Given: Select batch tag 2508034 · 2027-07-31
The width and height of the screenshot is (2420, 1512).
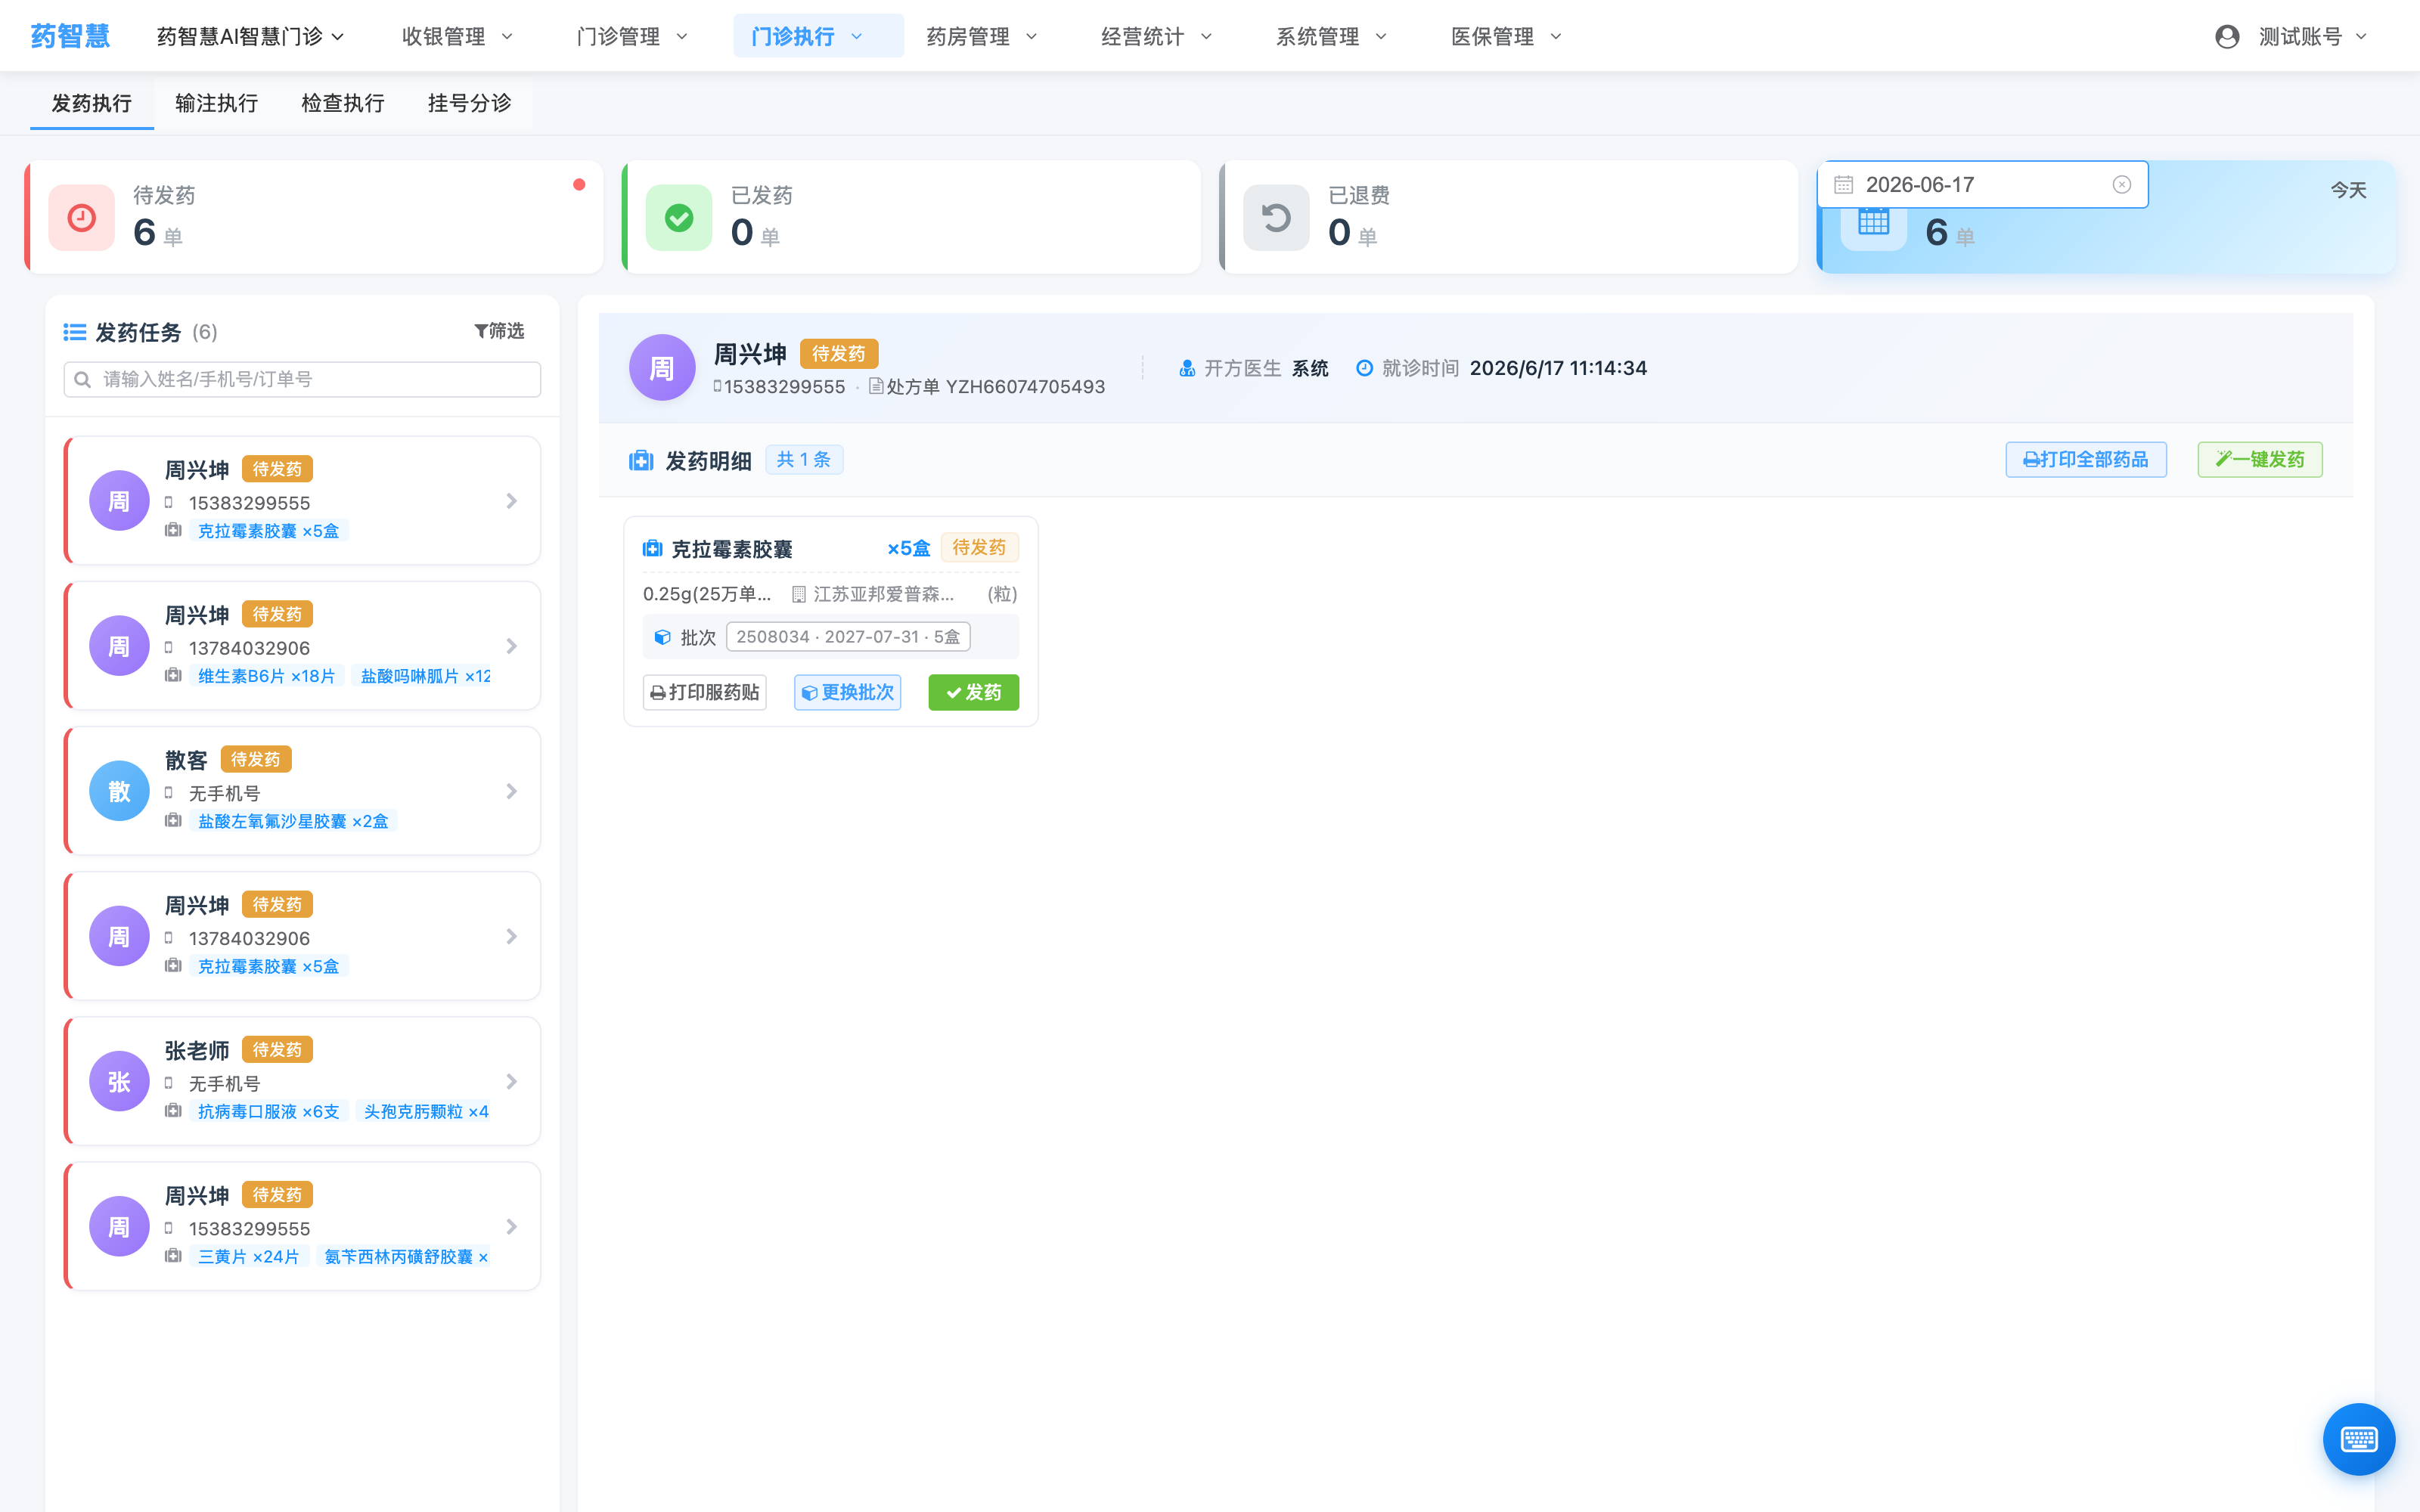Looking at the screenshot, I should [x=848, y=637].
